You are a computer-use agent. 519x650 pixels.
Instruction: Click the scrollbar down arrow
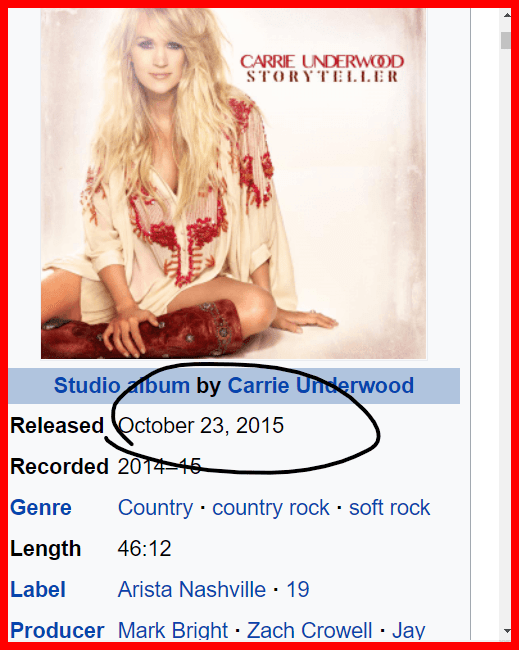(507, 631)
